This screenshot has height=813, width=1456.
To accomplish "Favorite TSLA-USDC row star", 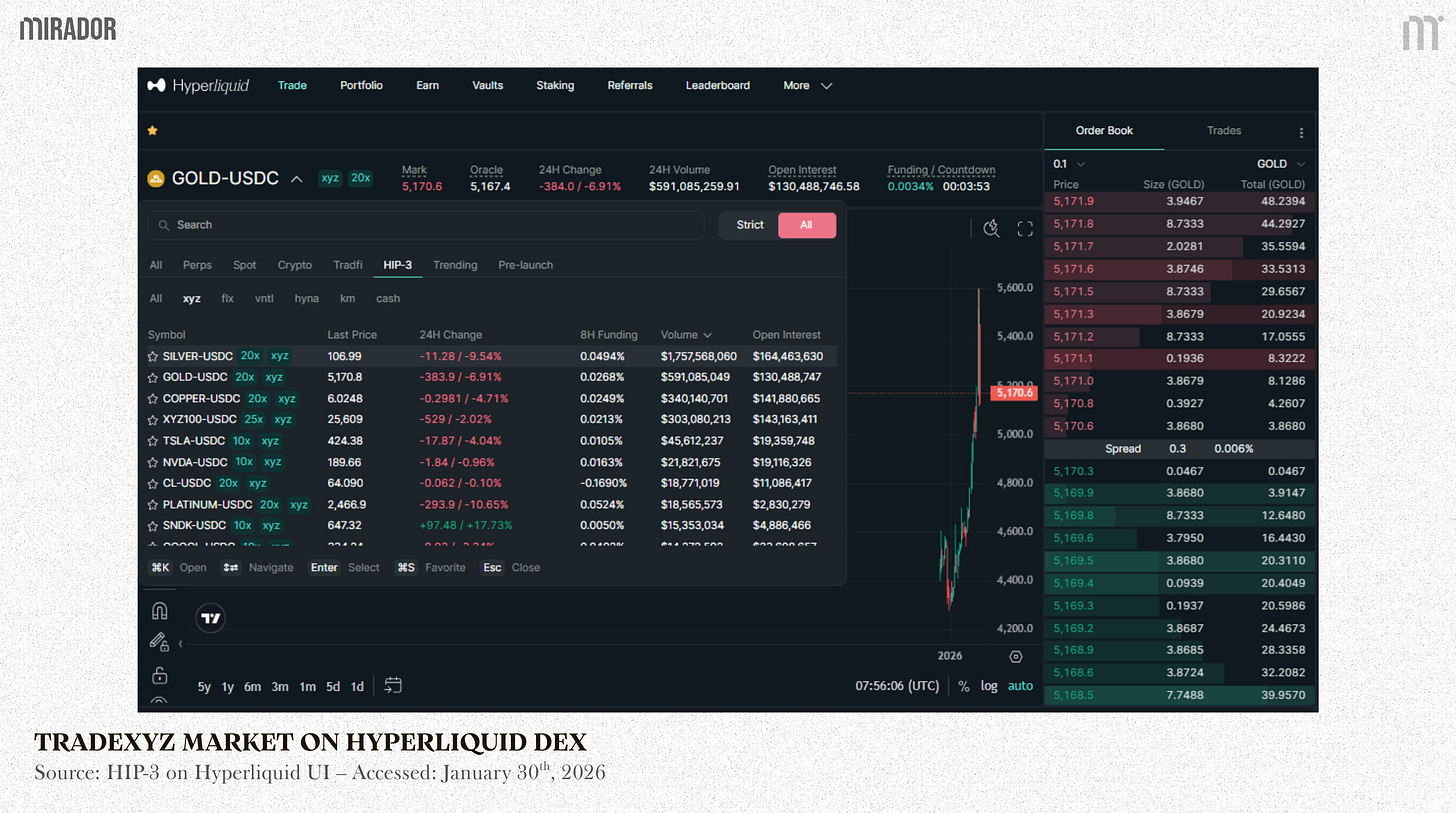I will tap(153, 441).
